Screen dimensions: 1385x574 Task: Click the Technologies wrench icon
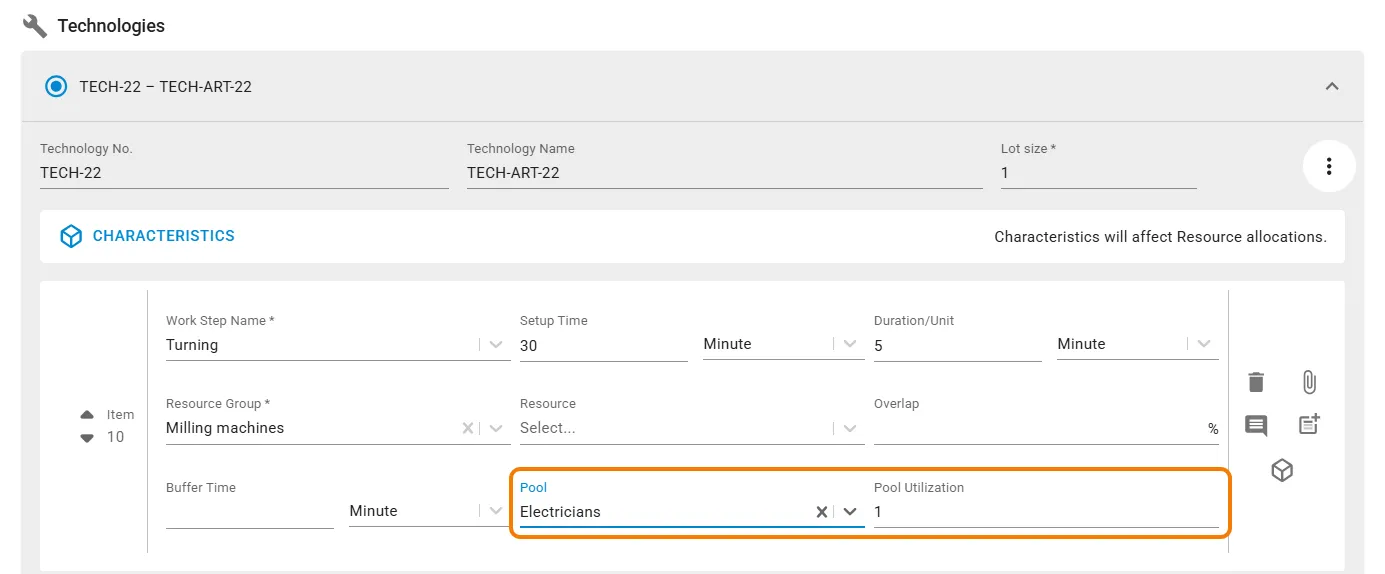pyautogui.click(x=35, y=25)
